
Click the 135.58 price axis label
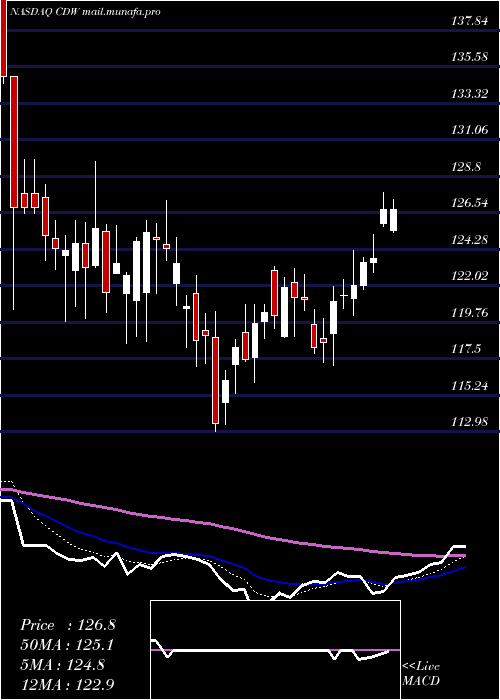click(x=469, y=57)
